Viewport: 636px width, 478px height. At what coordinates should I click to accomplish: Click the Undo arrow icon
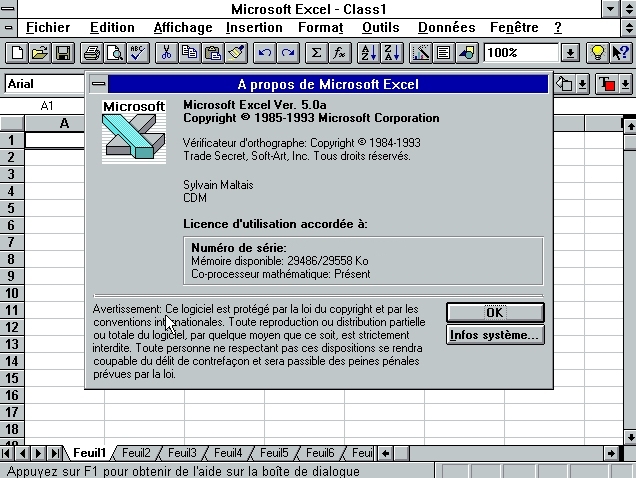click(264, 53)
